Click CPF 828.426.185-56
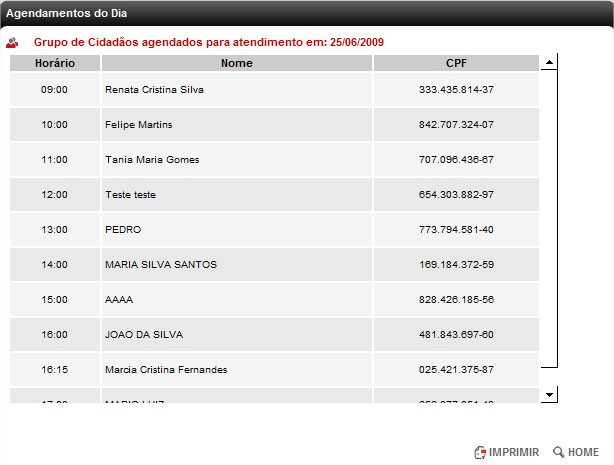This screenshot has width=614, height=465. pos(456,300)
